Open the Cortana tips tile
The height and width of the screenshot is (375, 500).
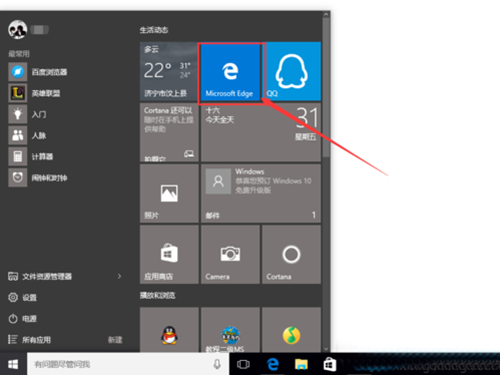pyautogui.click(x=169, y=132)
